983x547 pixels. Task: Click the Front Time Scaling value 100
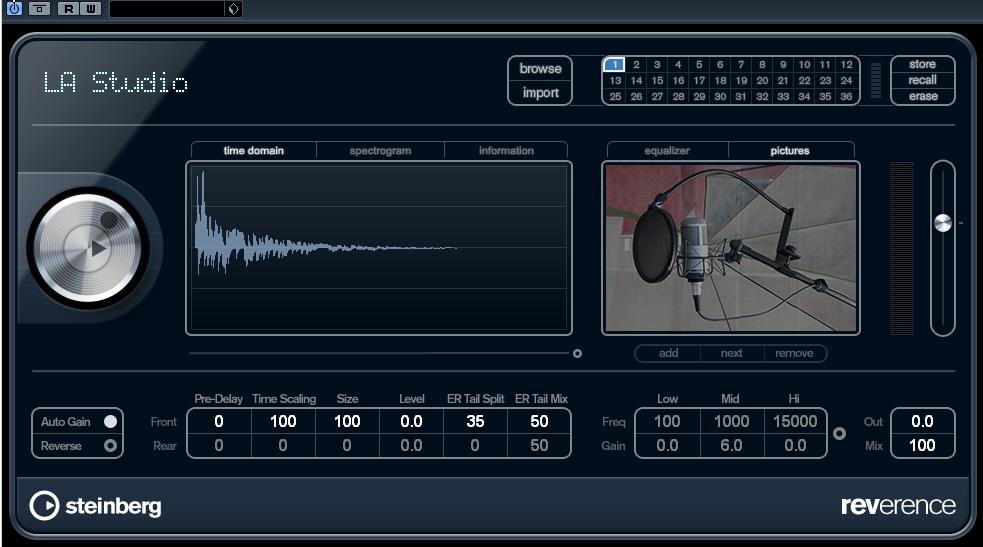click(x=283, y=422)
